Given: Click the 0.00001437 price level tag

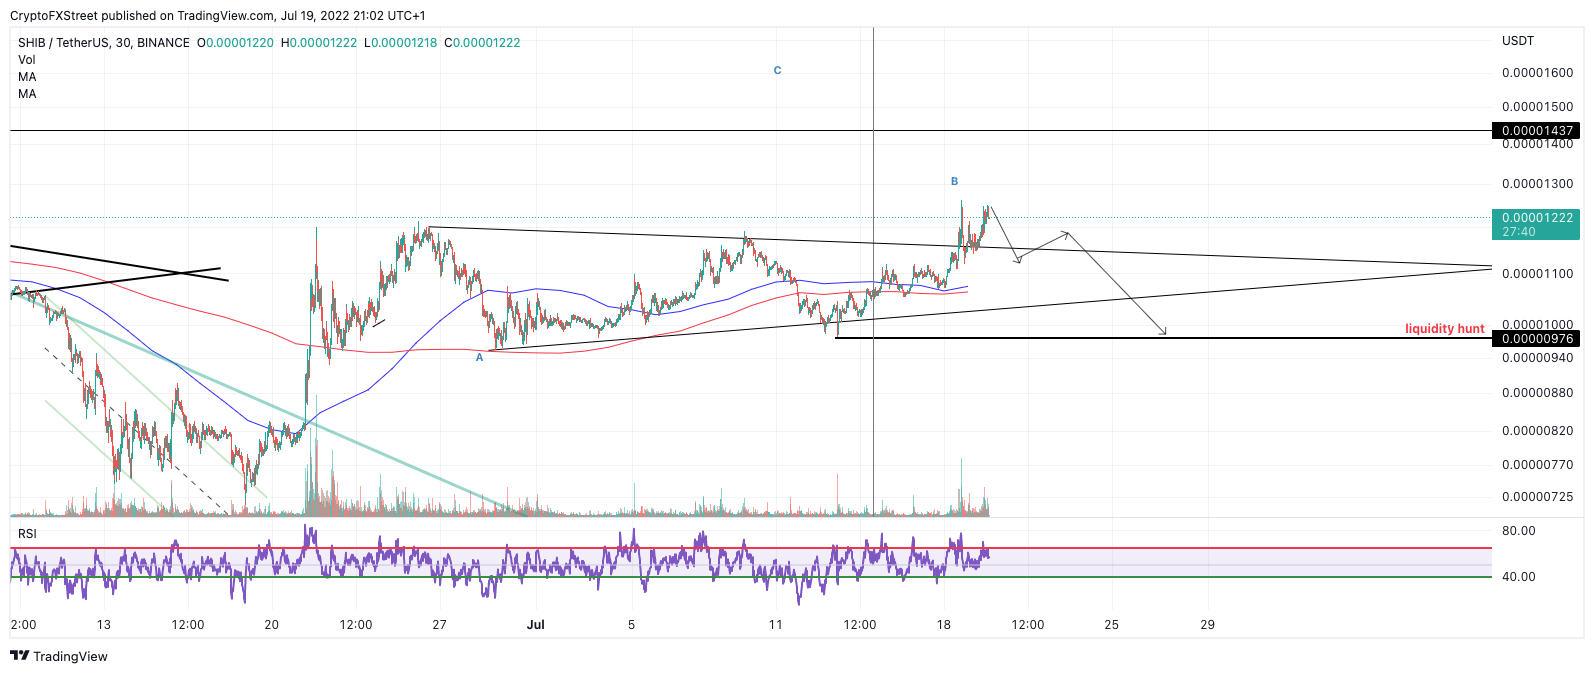Looking at the screenshot, I should tap(1536, 130).
